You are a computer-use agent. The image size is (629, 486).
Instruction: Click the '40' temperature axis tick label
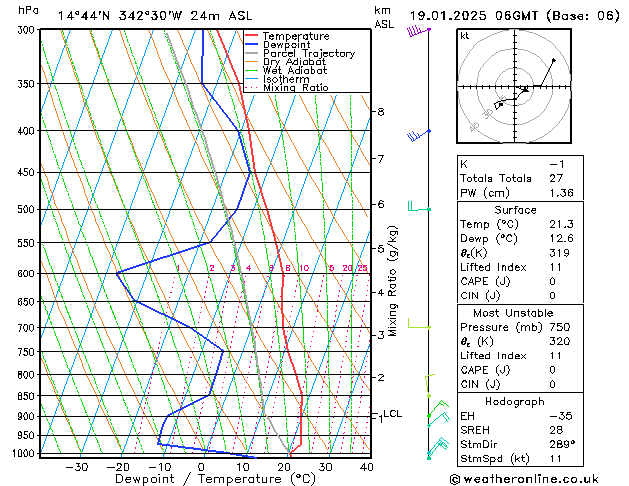(x=367, y=467)
